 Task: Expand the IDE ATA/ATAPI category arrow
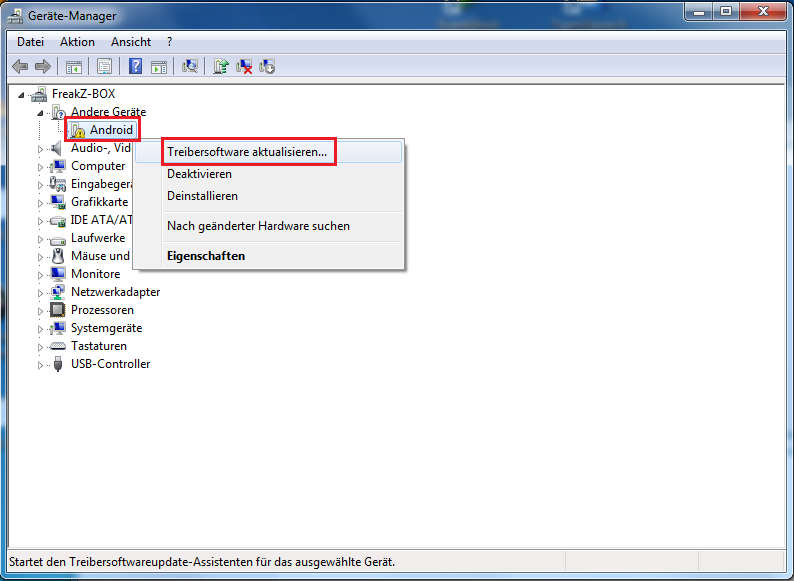pos(41,221)
